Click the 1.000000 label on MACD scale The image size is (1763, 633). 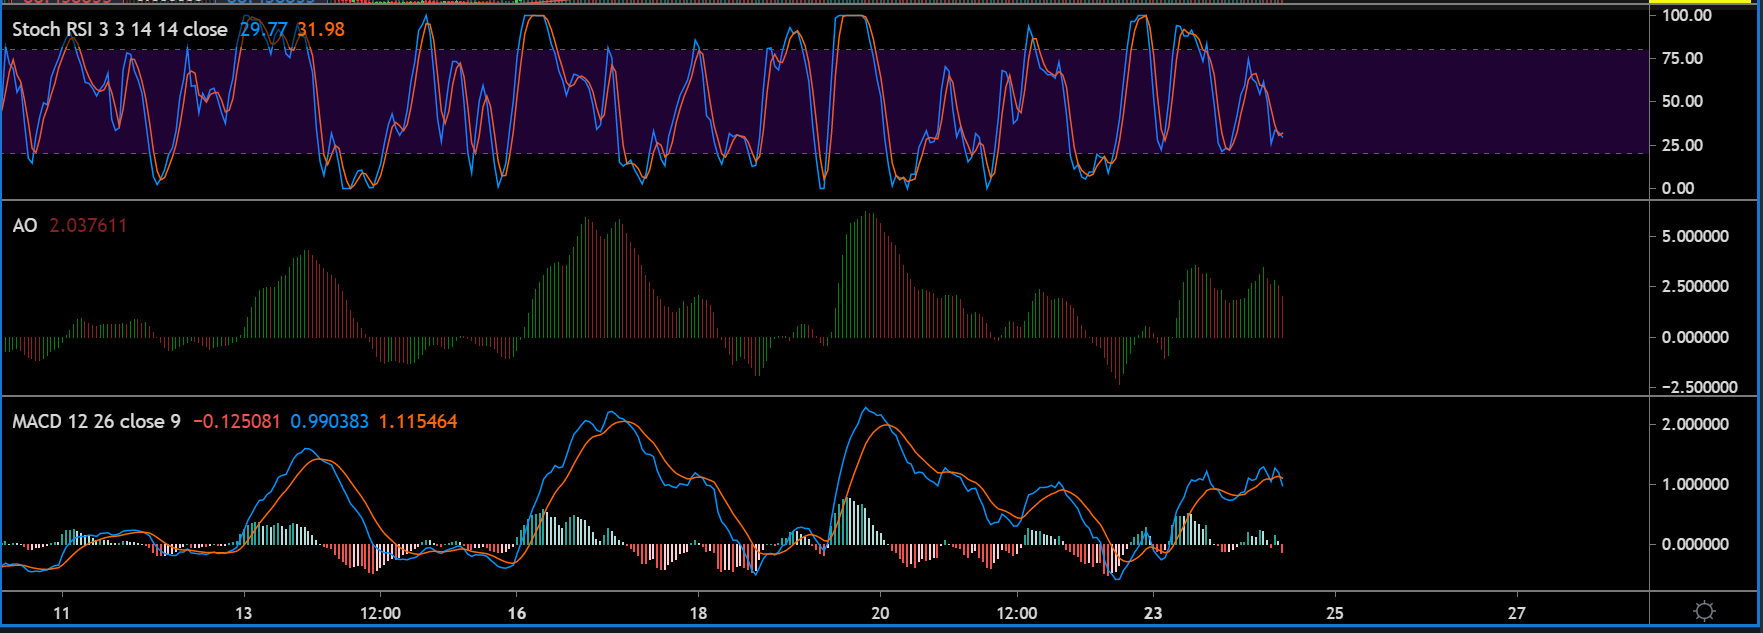[x=1695, y=484]
